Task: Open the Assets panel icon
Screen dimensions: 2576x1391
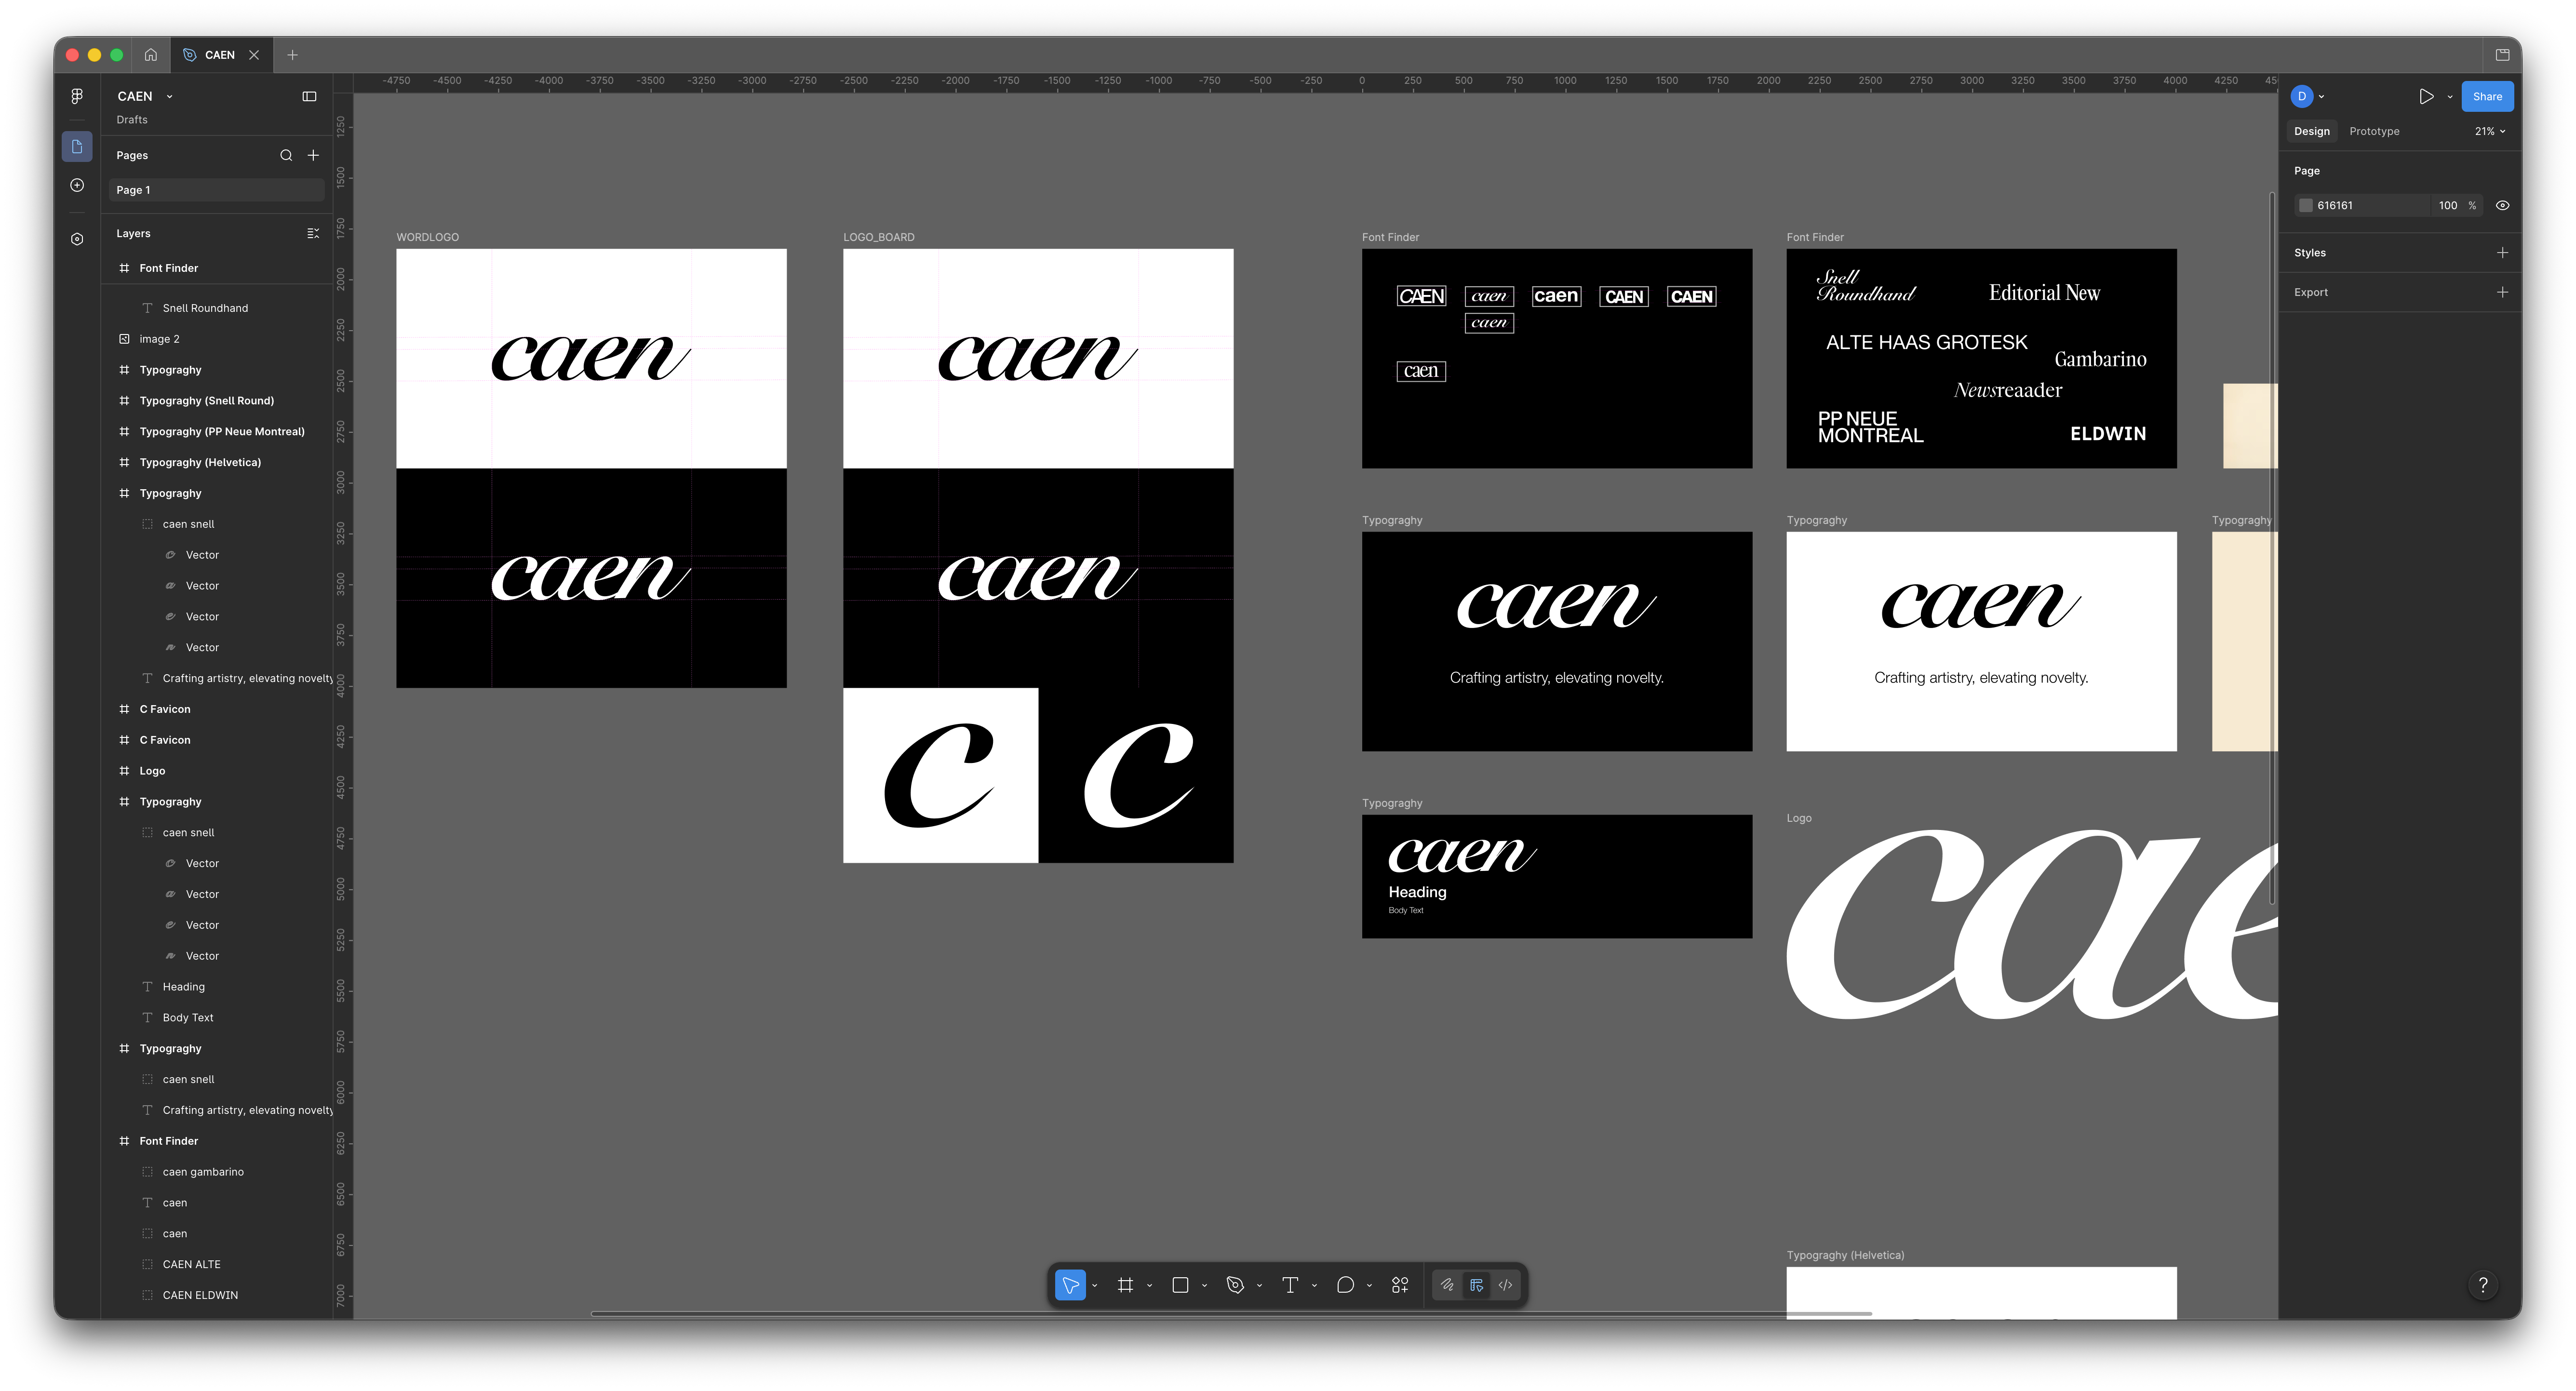Action: tap(77, 185)
